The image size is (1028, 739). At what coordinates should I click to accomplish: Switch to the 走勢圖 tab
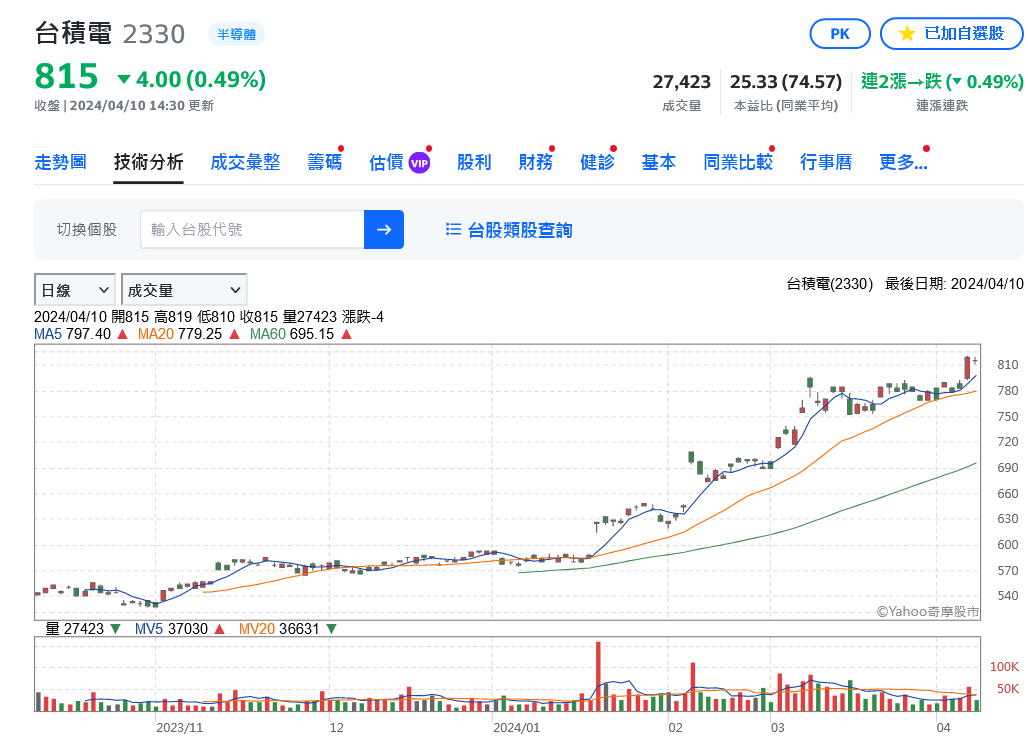click(60, 162)
